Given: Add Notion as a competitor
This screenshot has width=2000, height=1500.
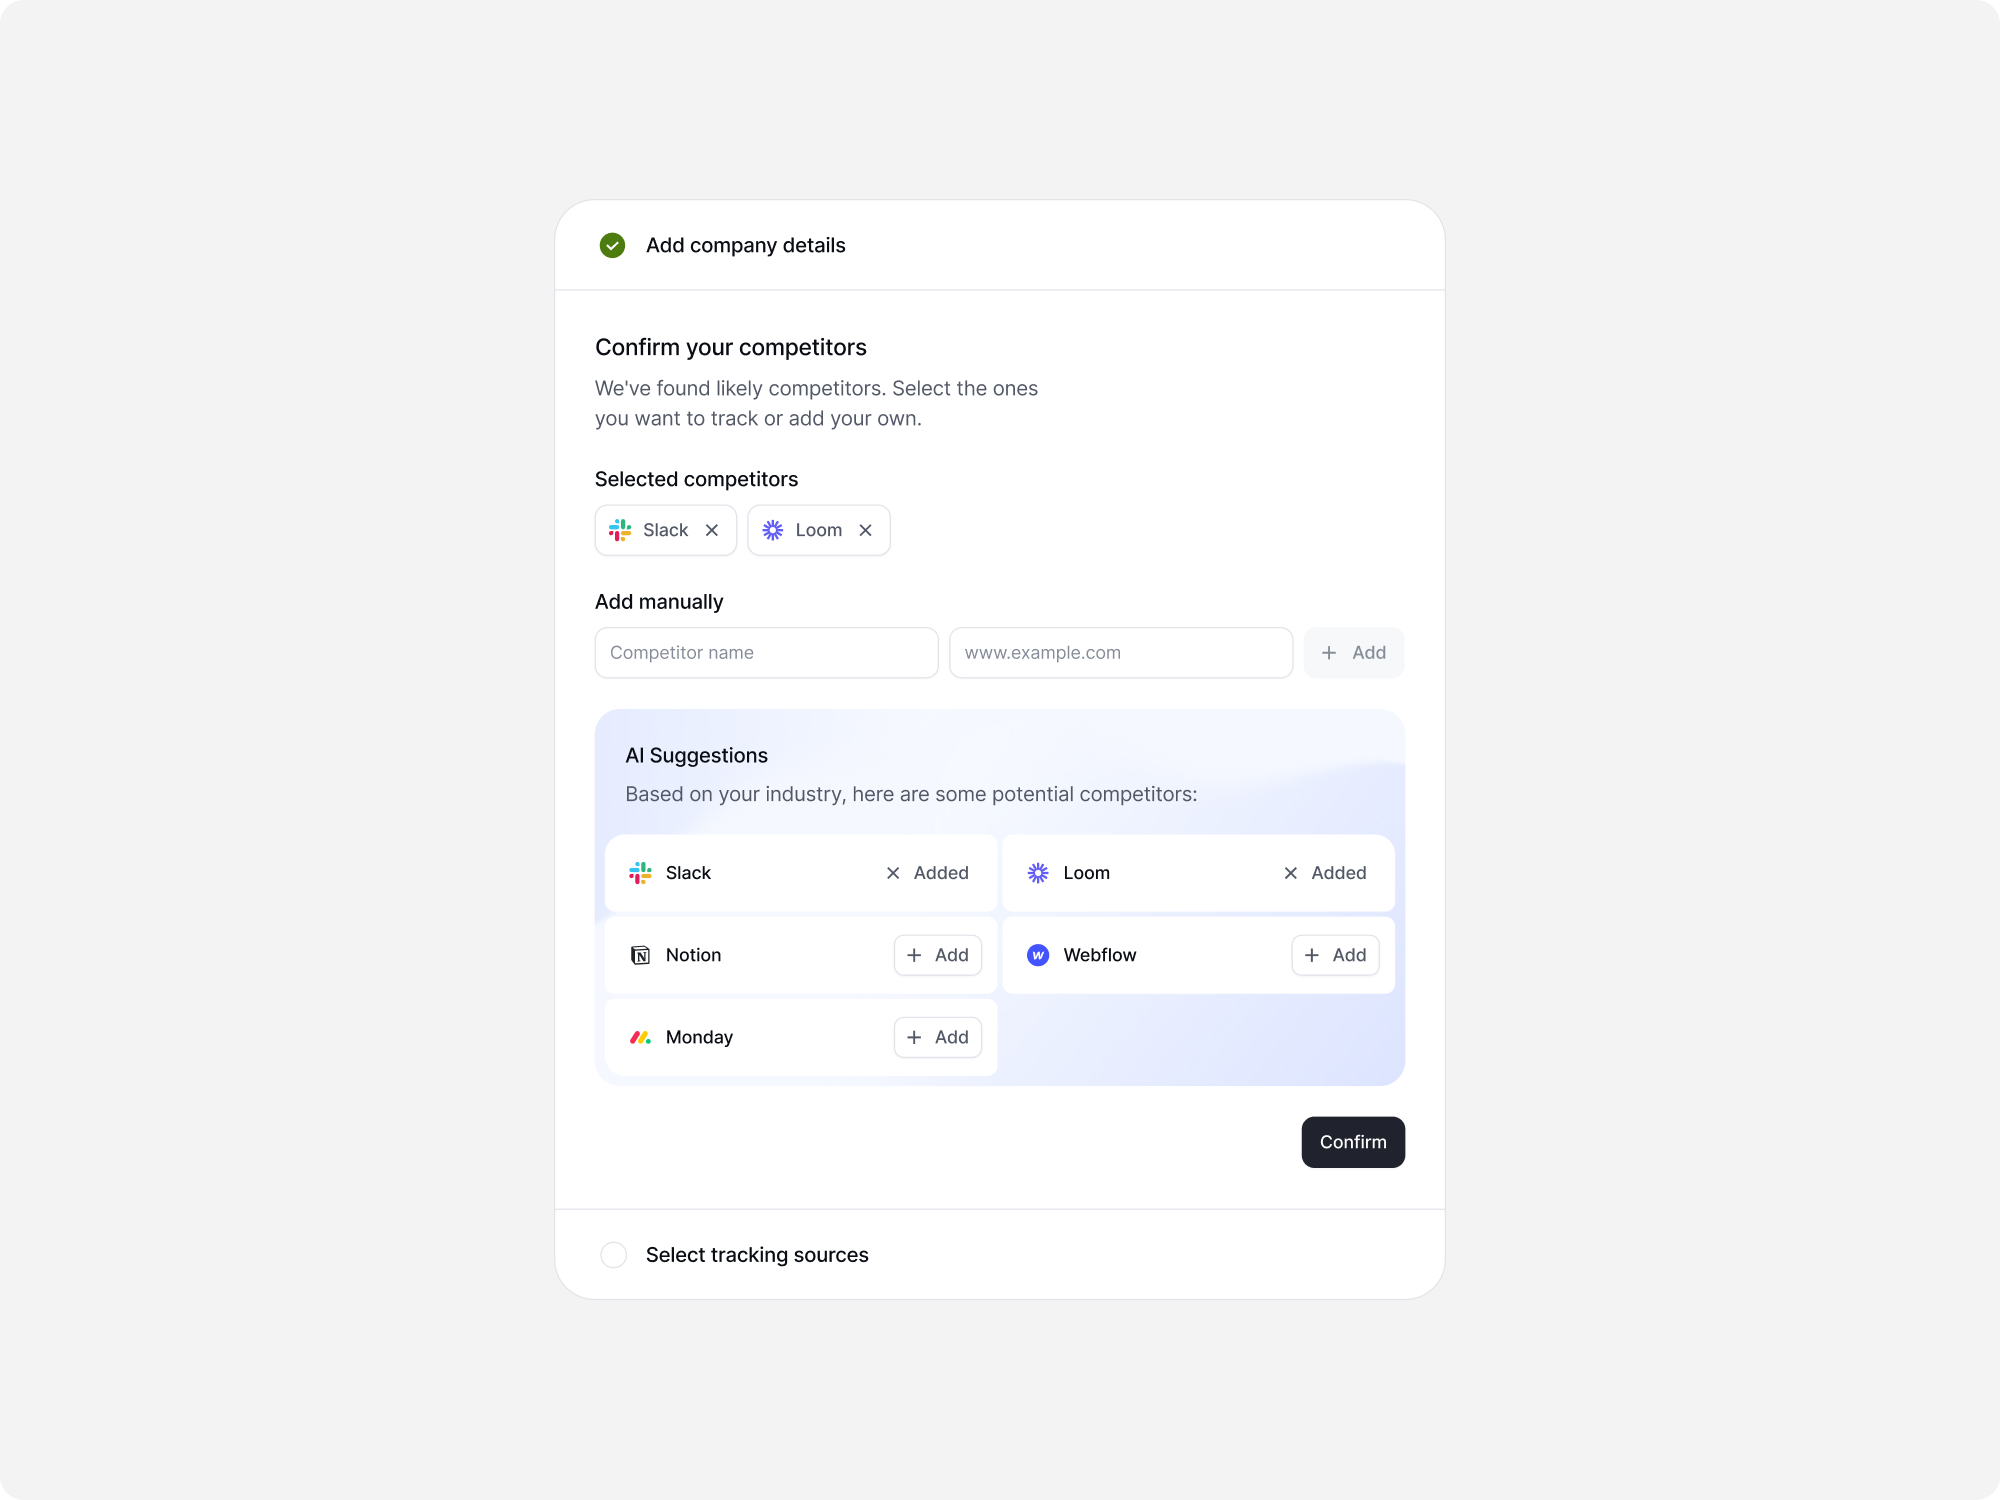Looking at the screenshot, I should pyautogui.click(x=938, y=955).
